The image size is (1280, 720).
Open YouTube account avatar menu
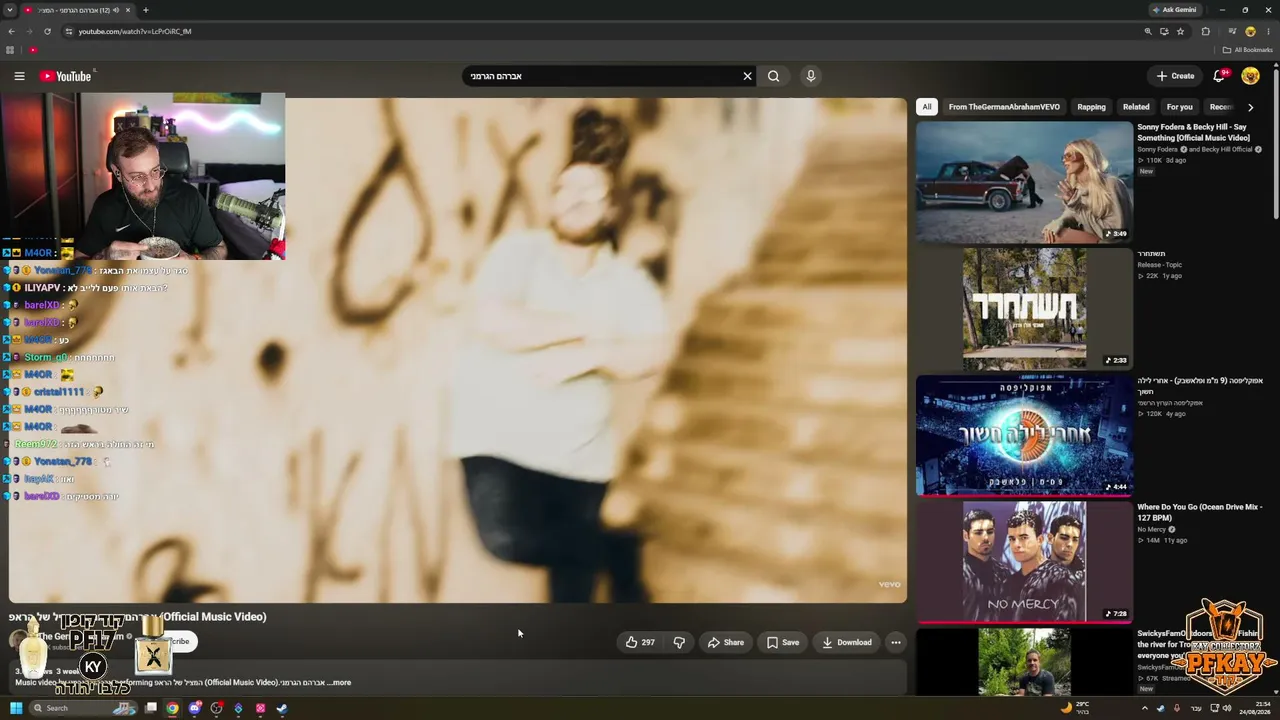(x=1250, y=76)
